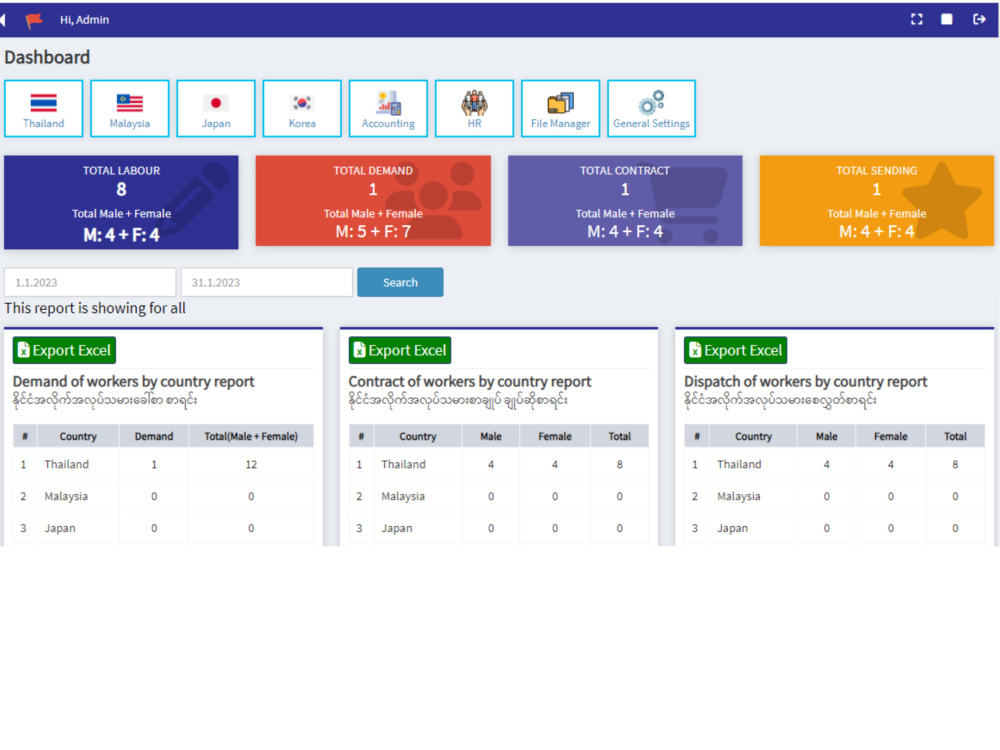The image size is (1000, 750).
Task: Click Japan row in Contract report table
Action: pyautogui.click(x=499, y=528)
